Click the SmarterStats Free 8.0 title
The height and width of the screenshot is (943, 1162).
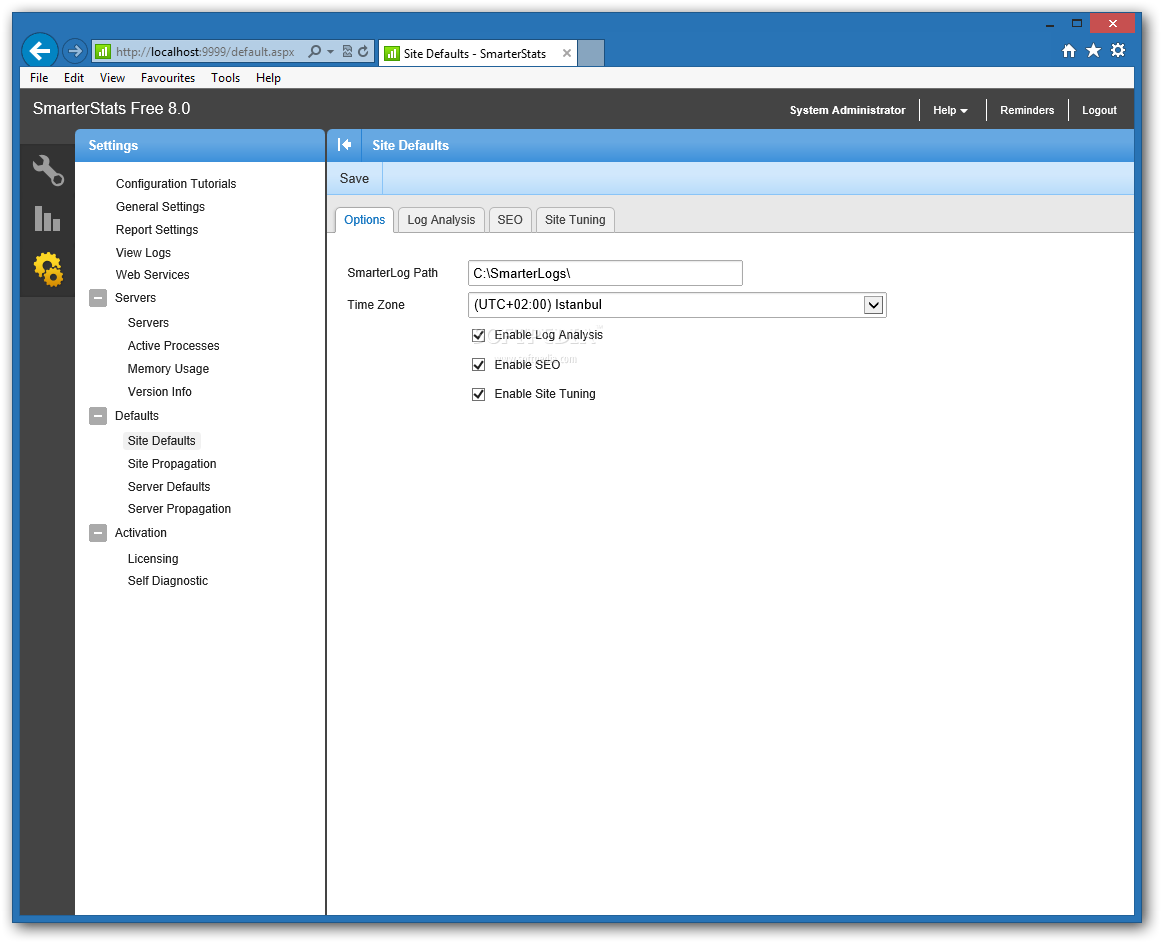point(111,109)
